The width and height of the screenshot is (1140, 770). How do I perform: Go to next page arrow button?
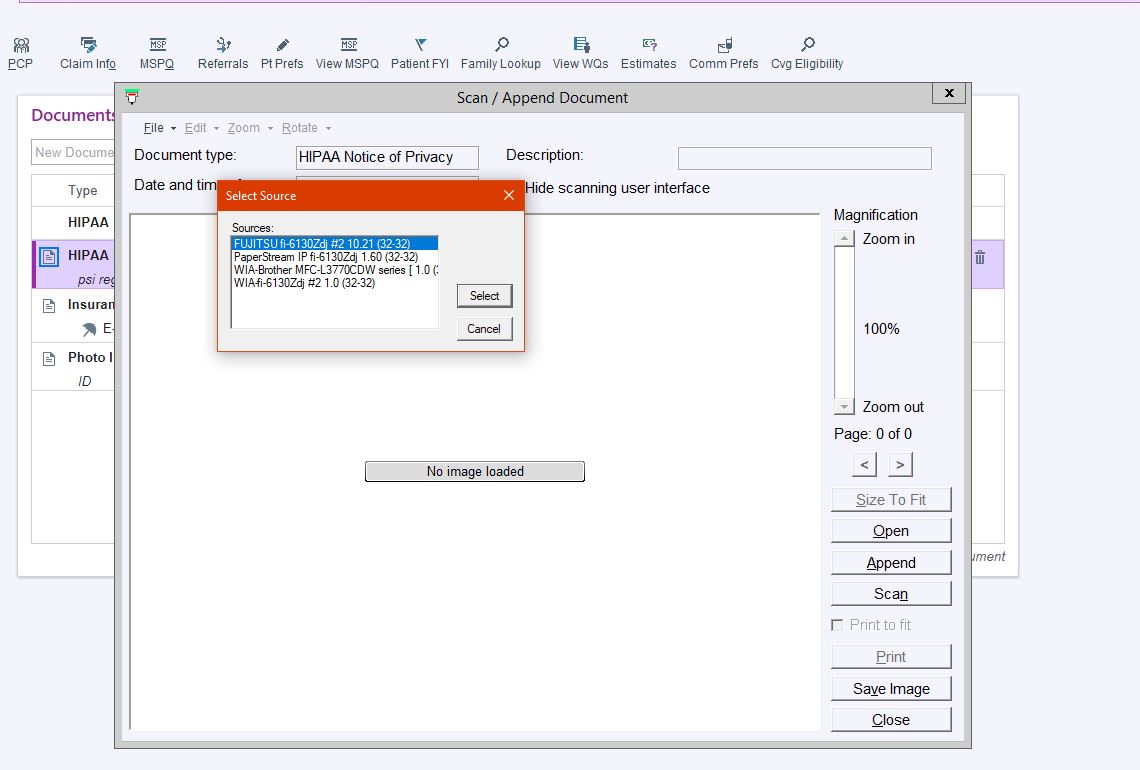click(x=900, y=465)
